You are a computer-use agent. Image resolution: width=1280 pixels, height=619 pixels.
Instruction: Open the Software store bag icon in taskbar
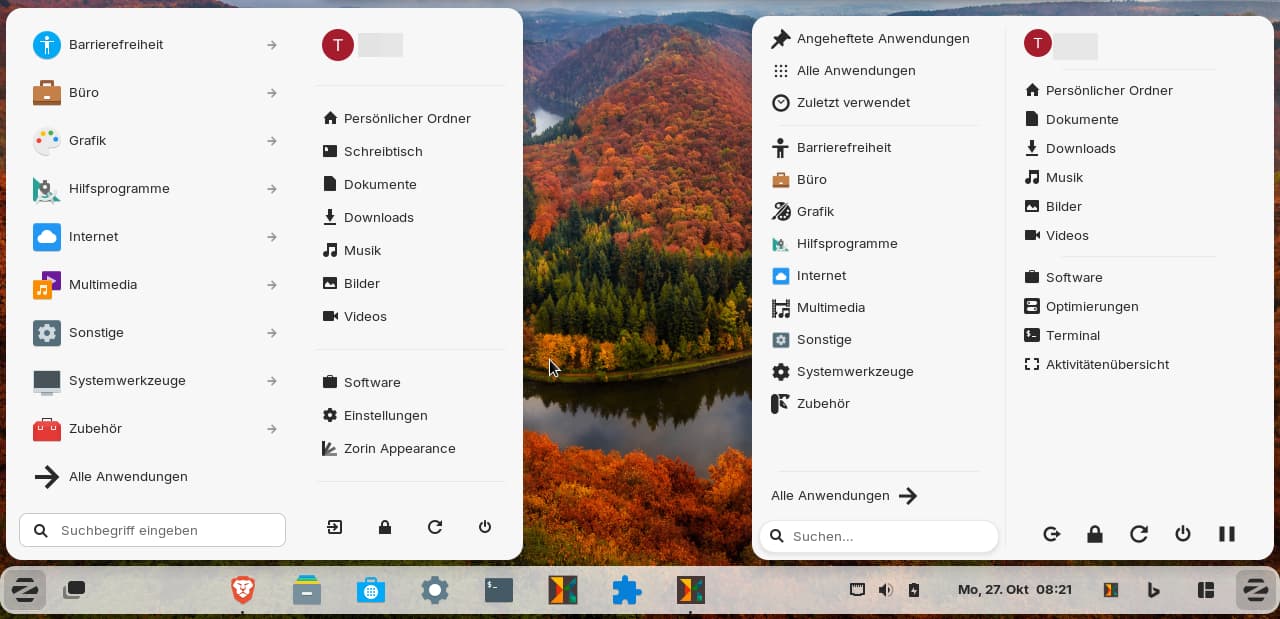(x=371, y=590)
